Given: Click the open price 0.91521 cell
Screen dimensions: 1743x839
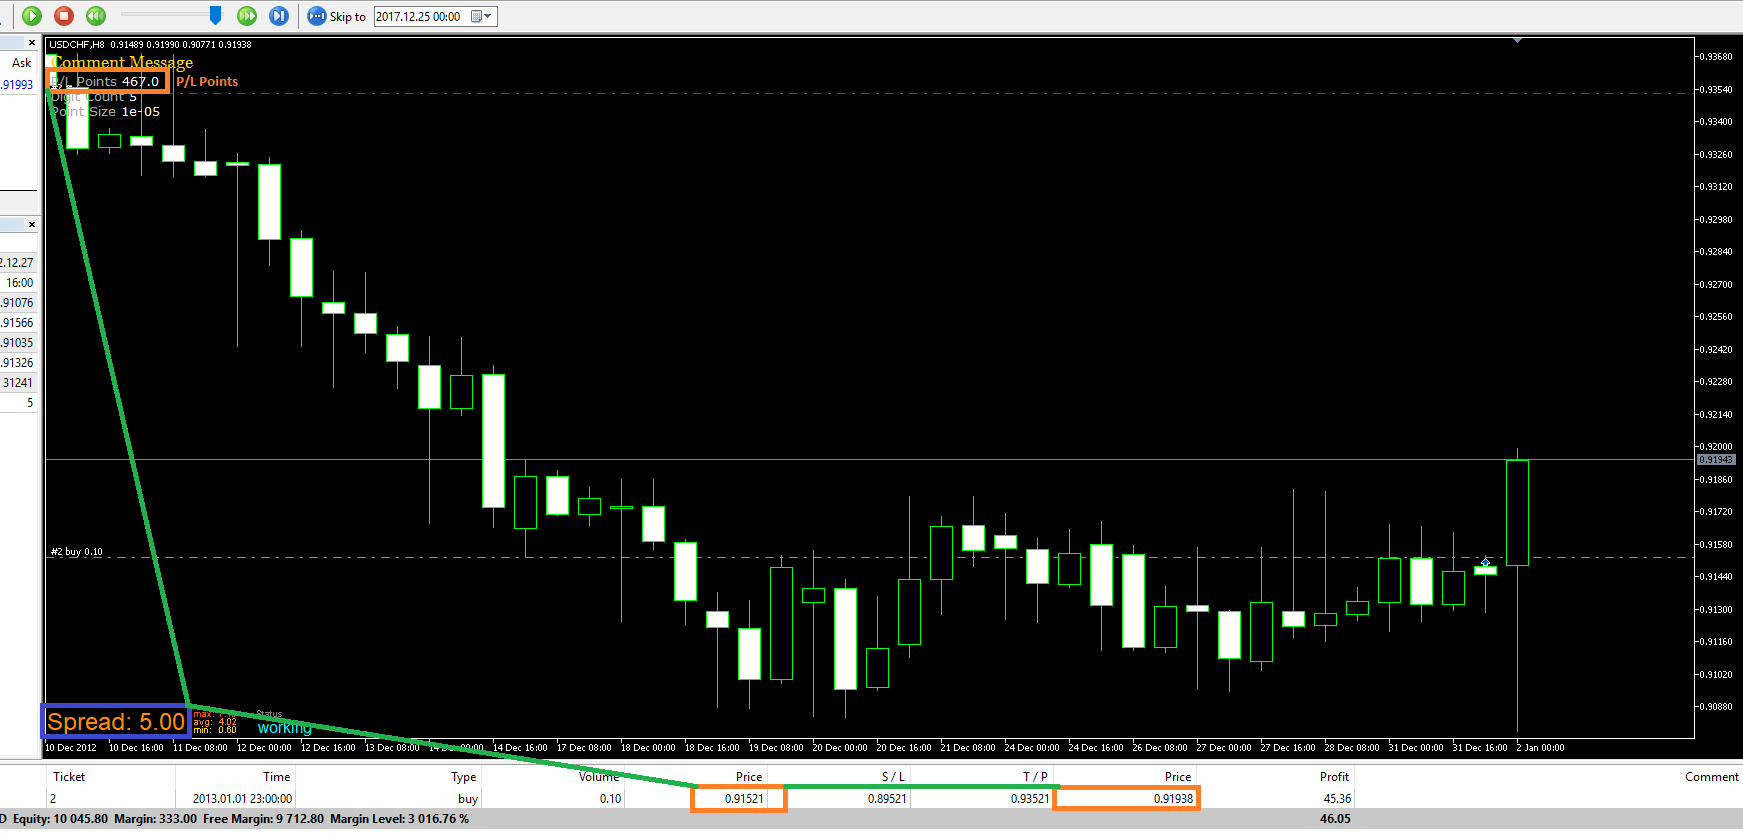Looking at the screenshot, I should [744, 799].
